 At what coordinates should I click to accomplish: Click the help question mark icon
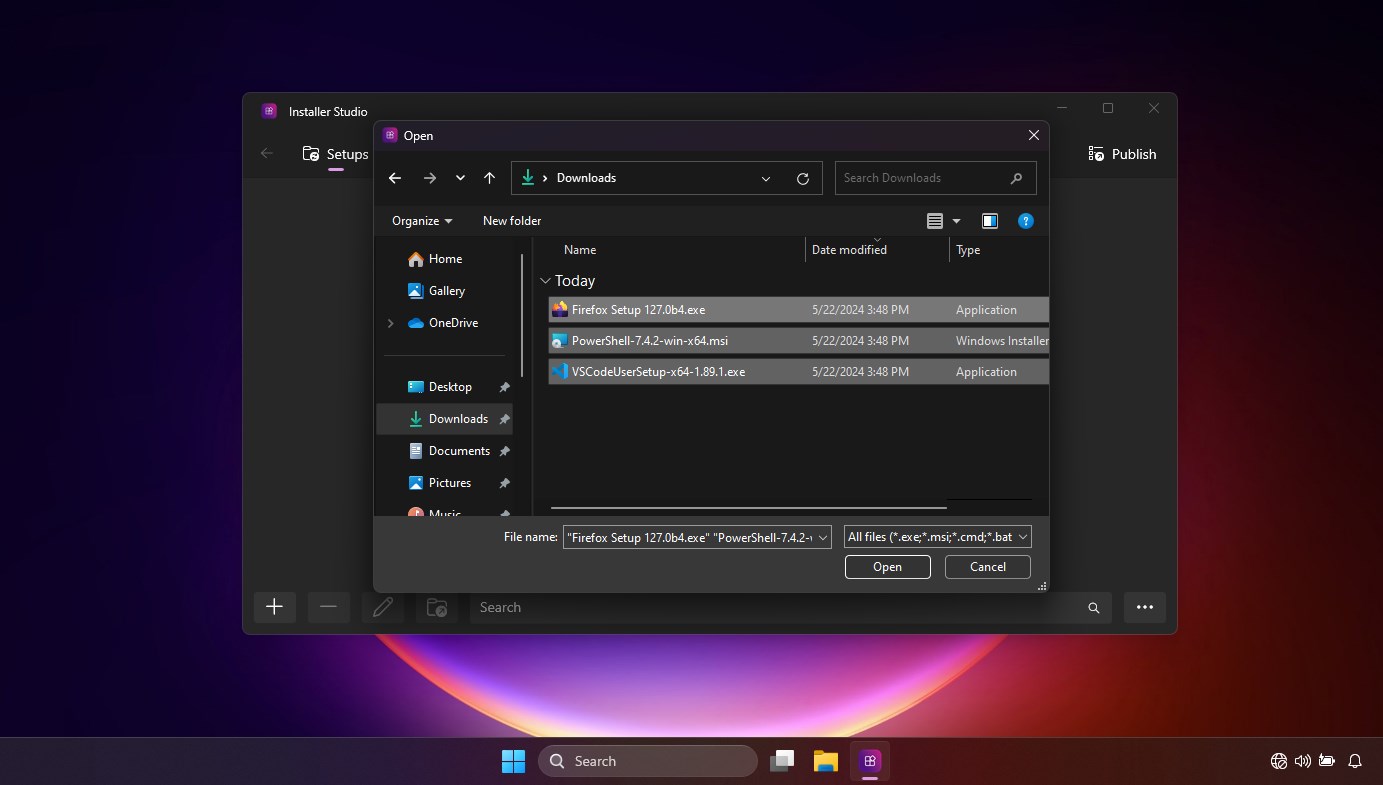(1025, 221)
